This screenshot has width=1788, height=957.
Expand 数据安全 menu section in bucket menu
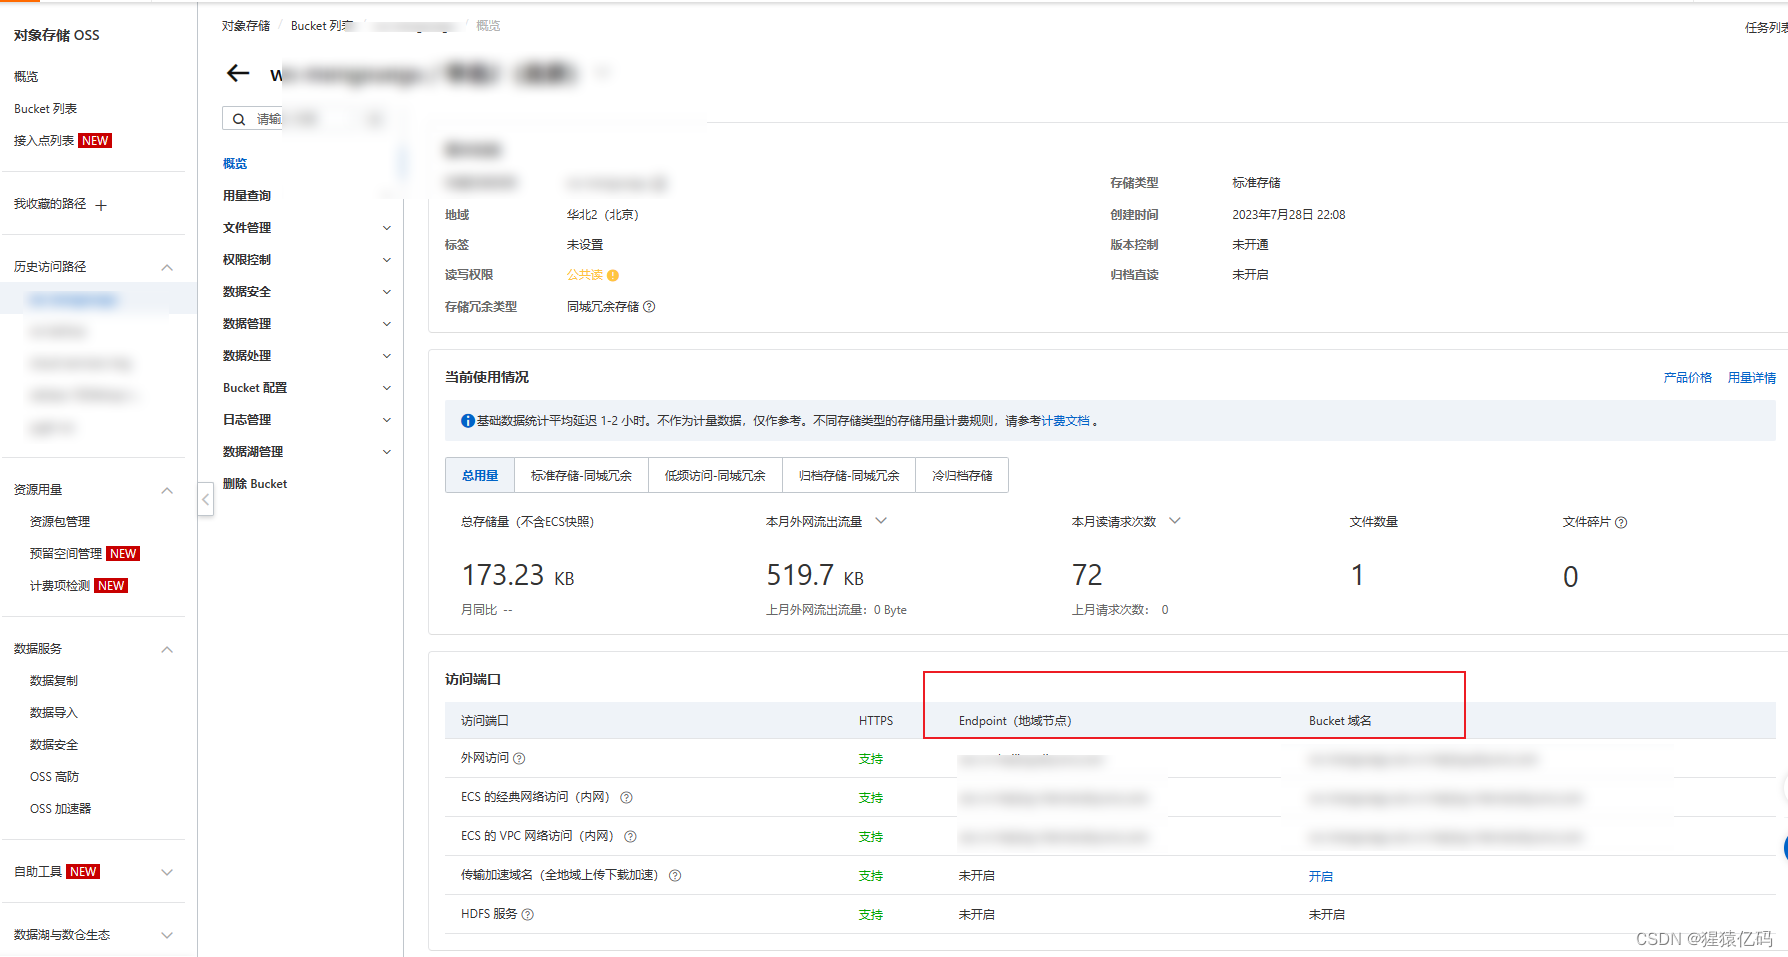tap(387, 292)
